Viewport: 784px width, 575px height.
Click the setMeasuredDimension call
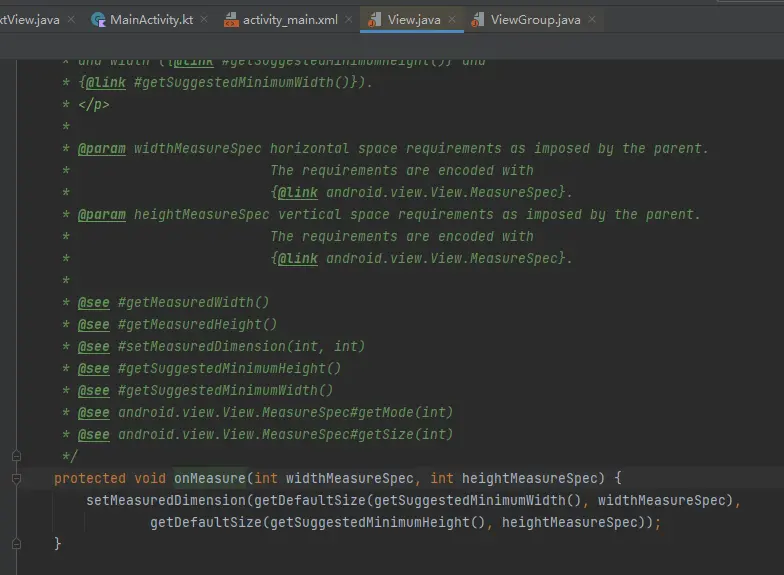[x=166, y=500]
